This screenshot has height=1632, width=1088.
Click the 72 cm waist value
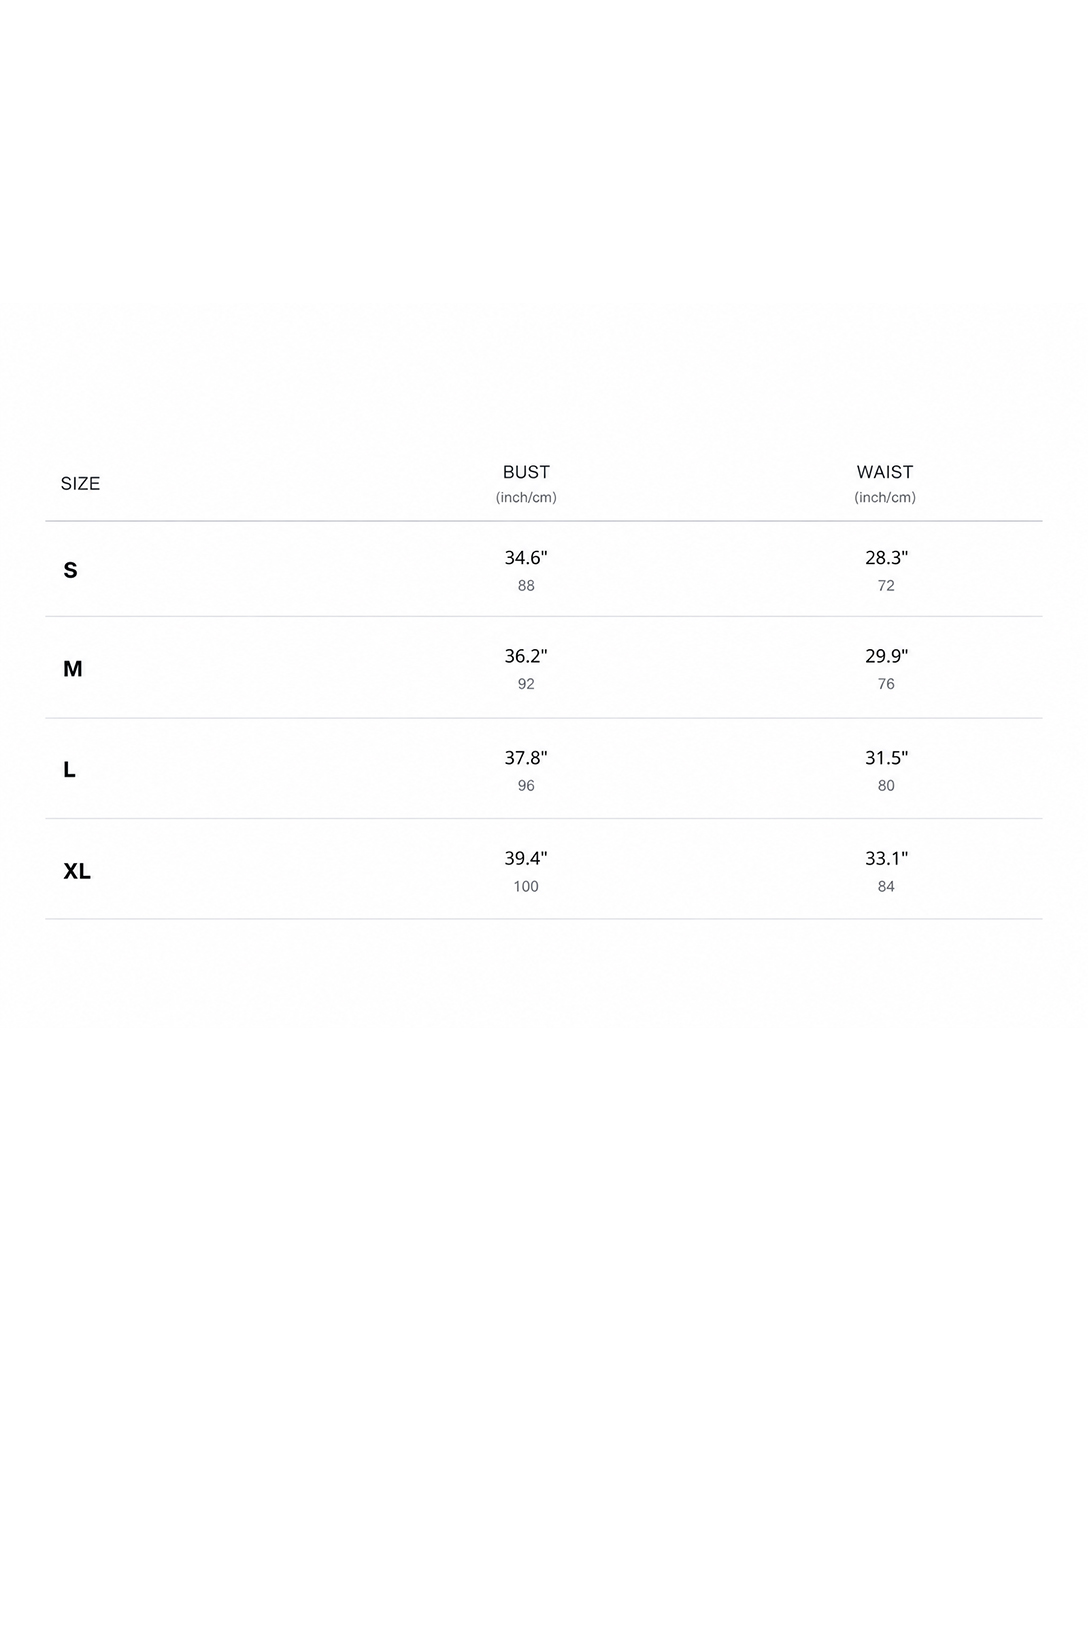[886, 586]
